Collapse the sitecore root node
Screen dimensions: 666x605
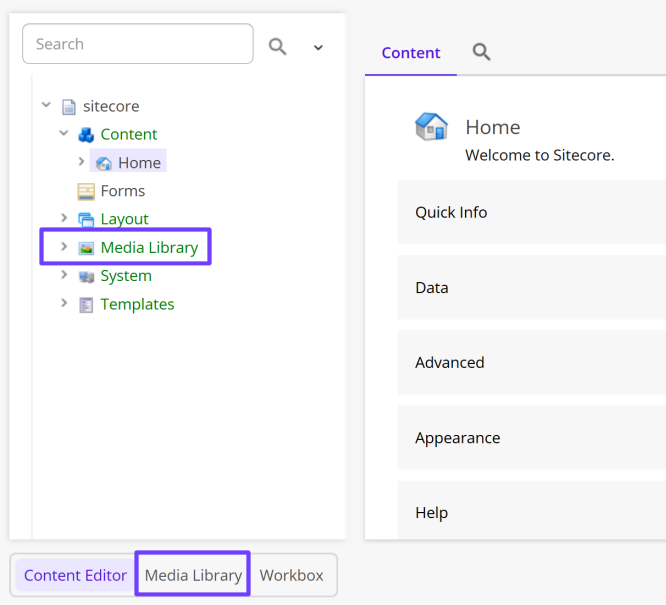(46, 105)
